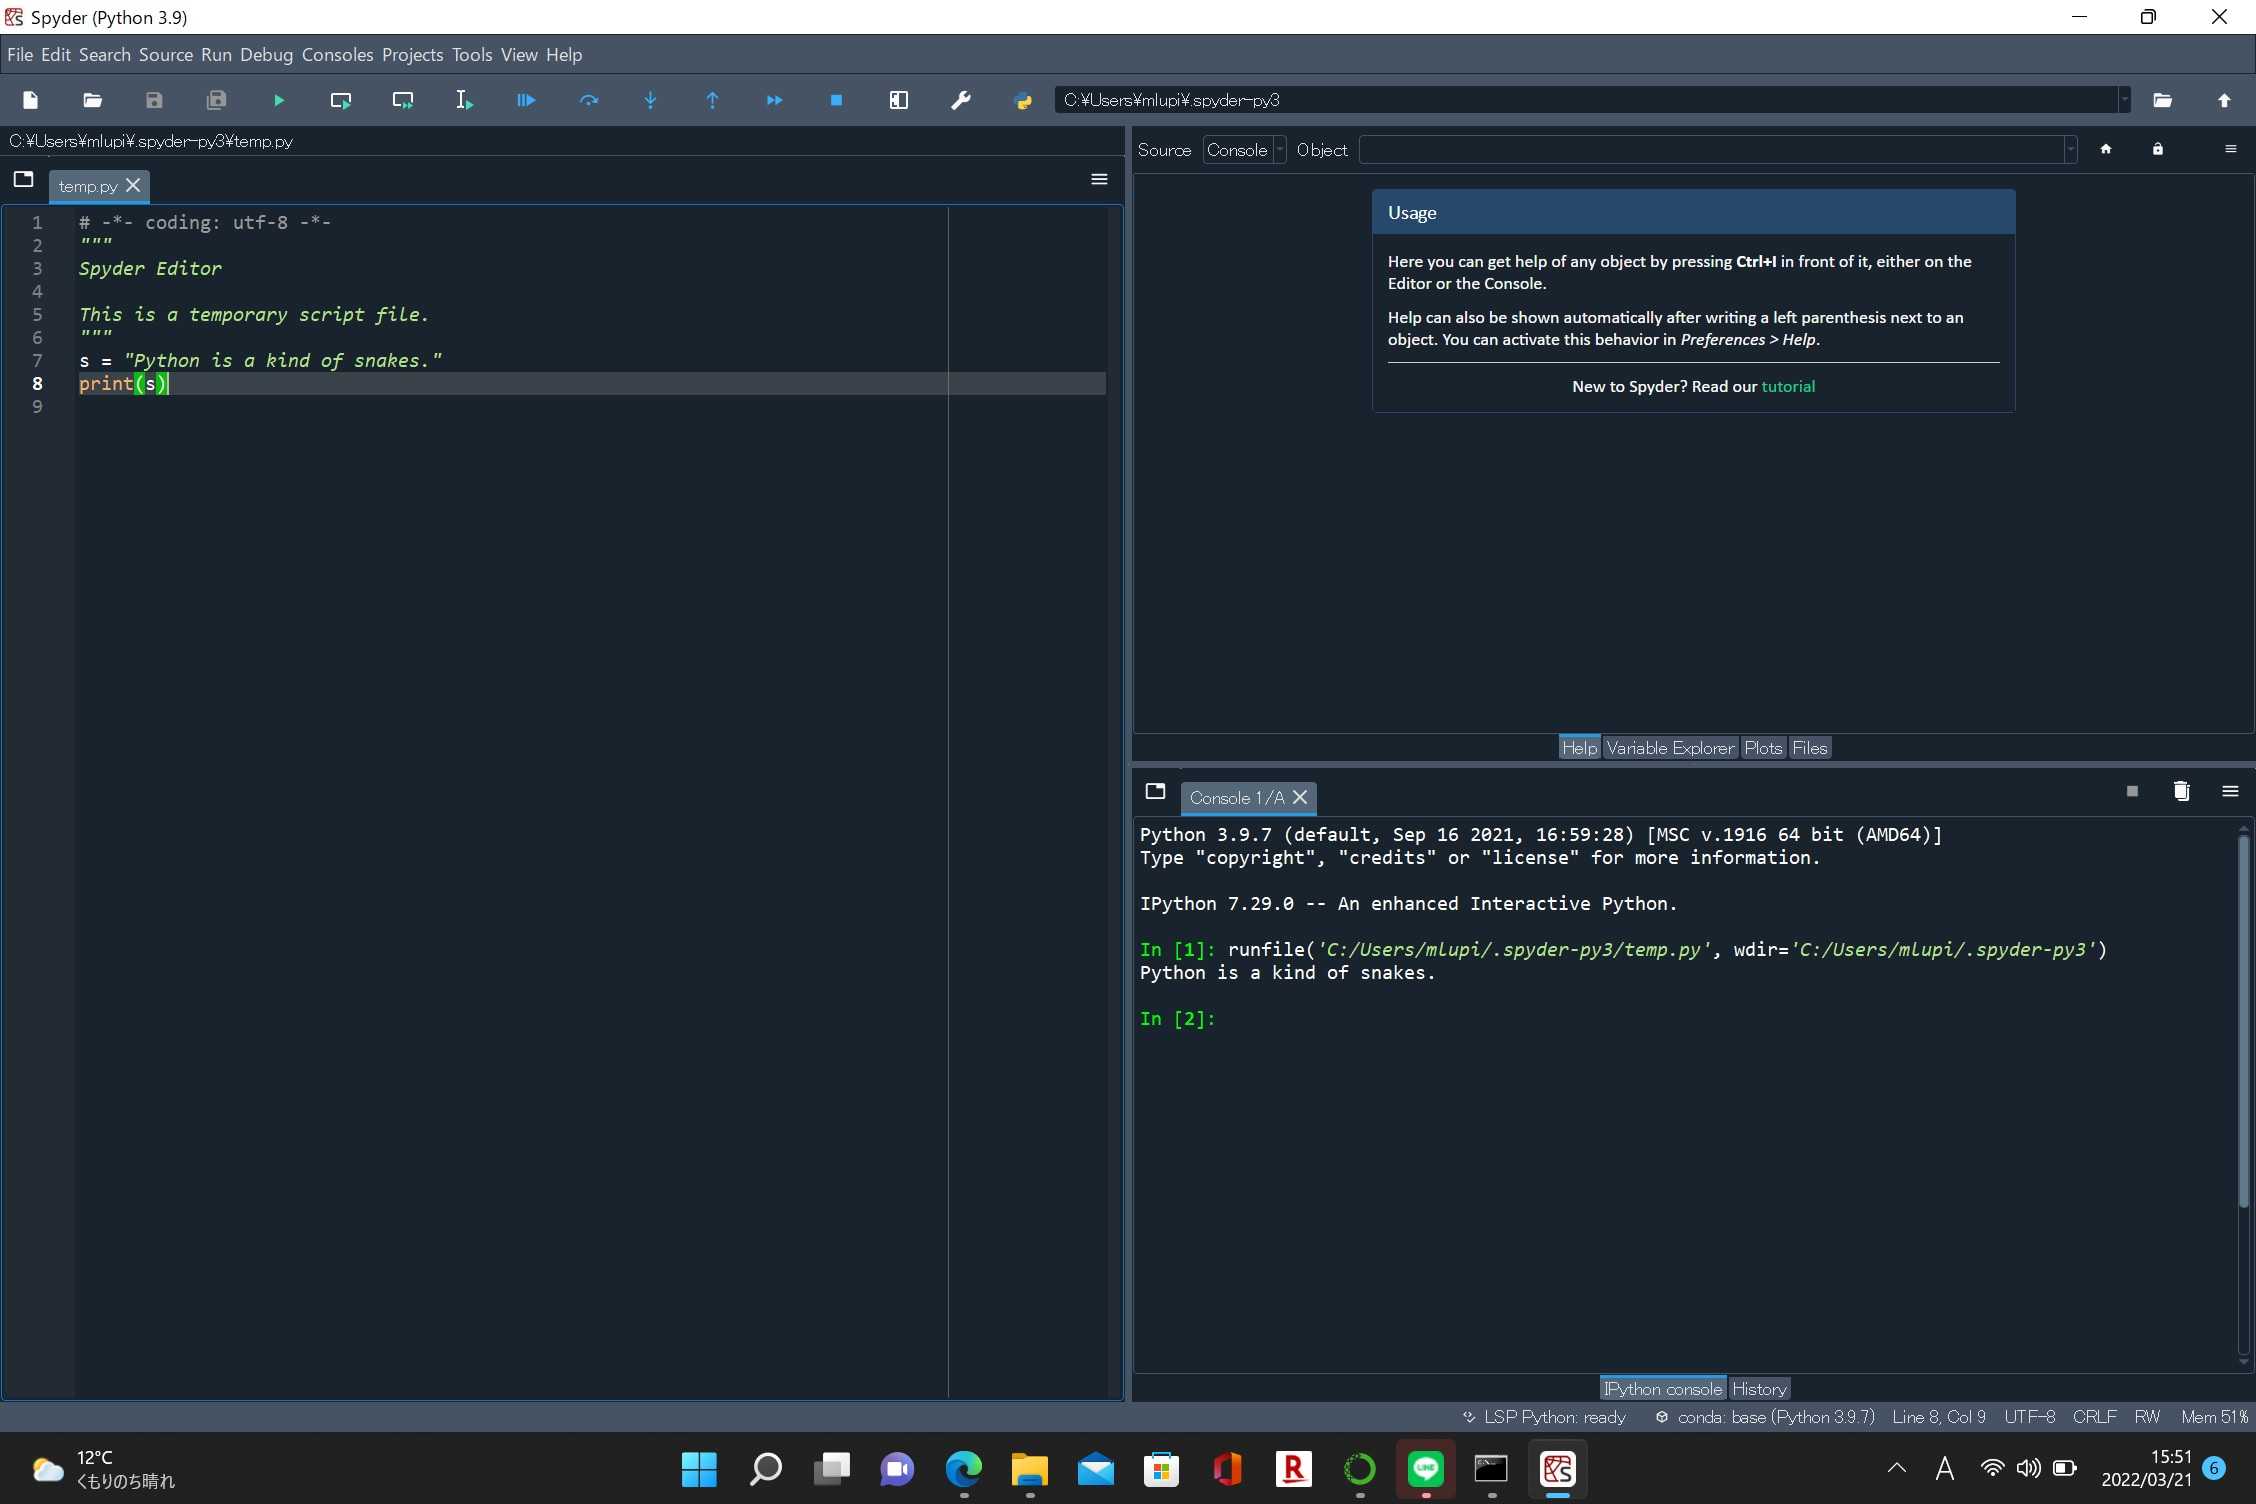
Task: Save the current script
Action: 154,100
